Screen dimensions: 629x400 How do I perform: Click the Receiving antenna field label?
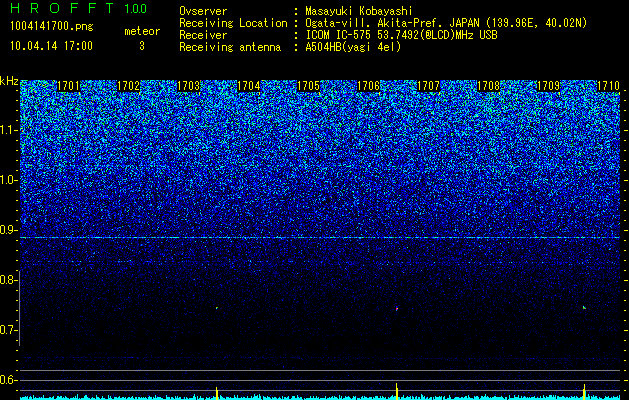pyautogui.click(x=230, y=47)
